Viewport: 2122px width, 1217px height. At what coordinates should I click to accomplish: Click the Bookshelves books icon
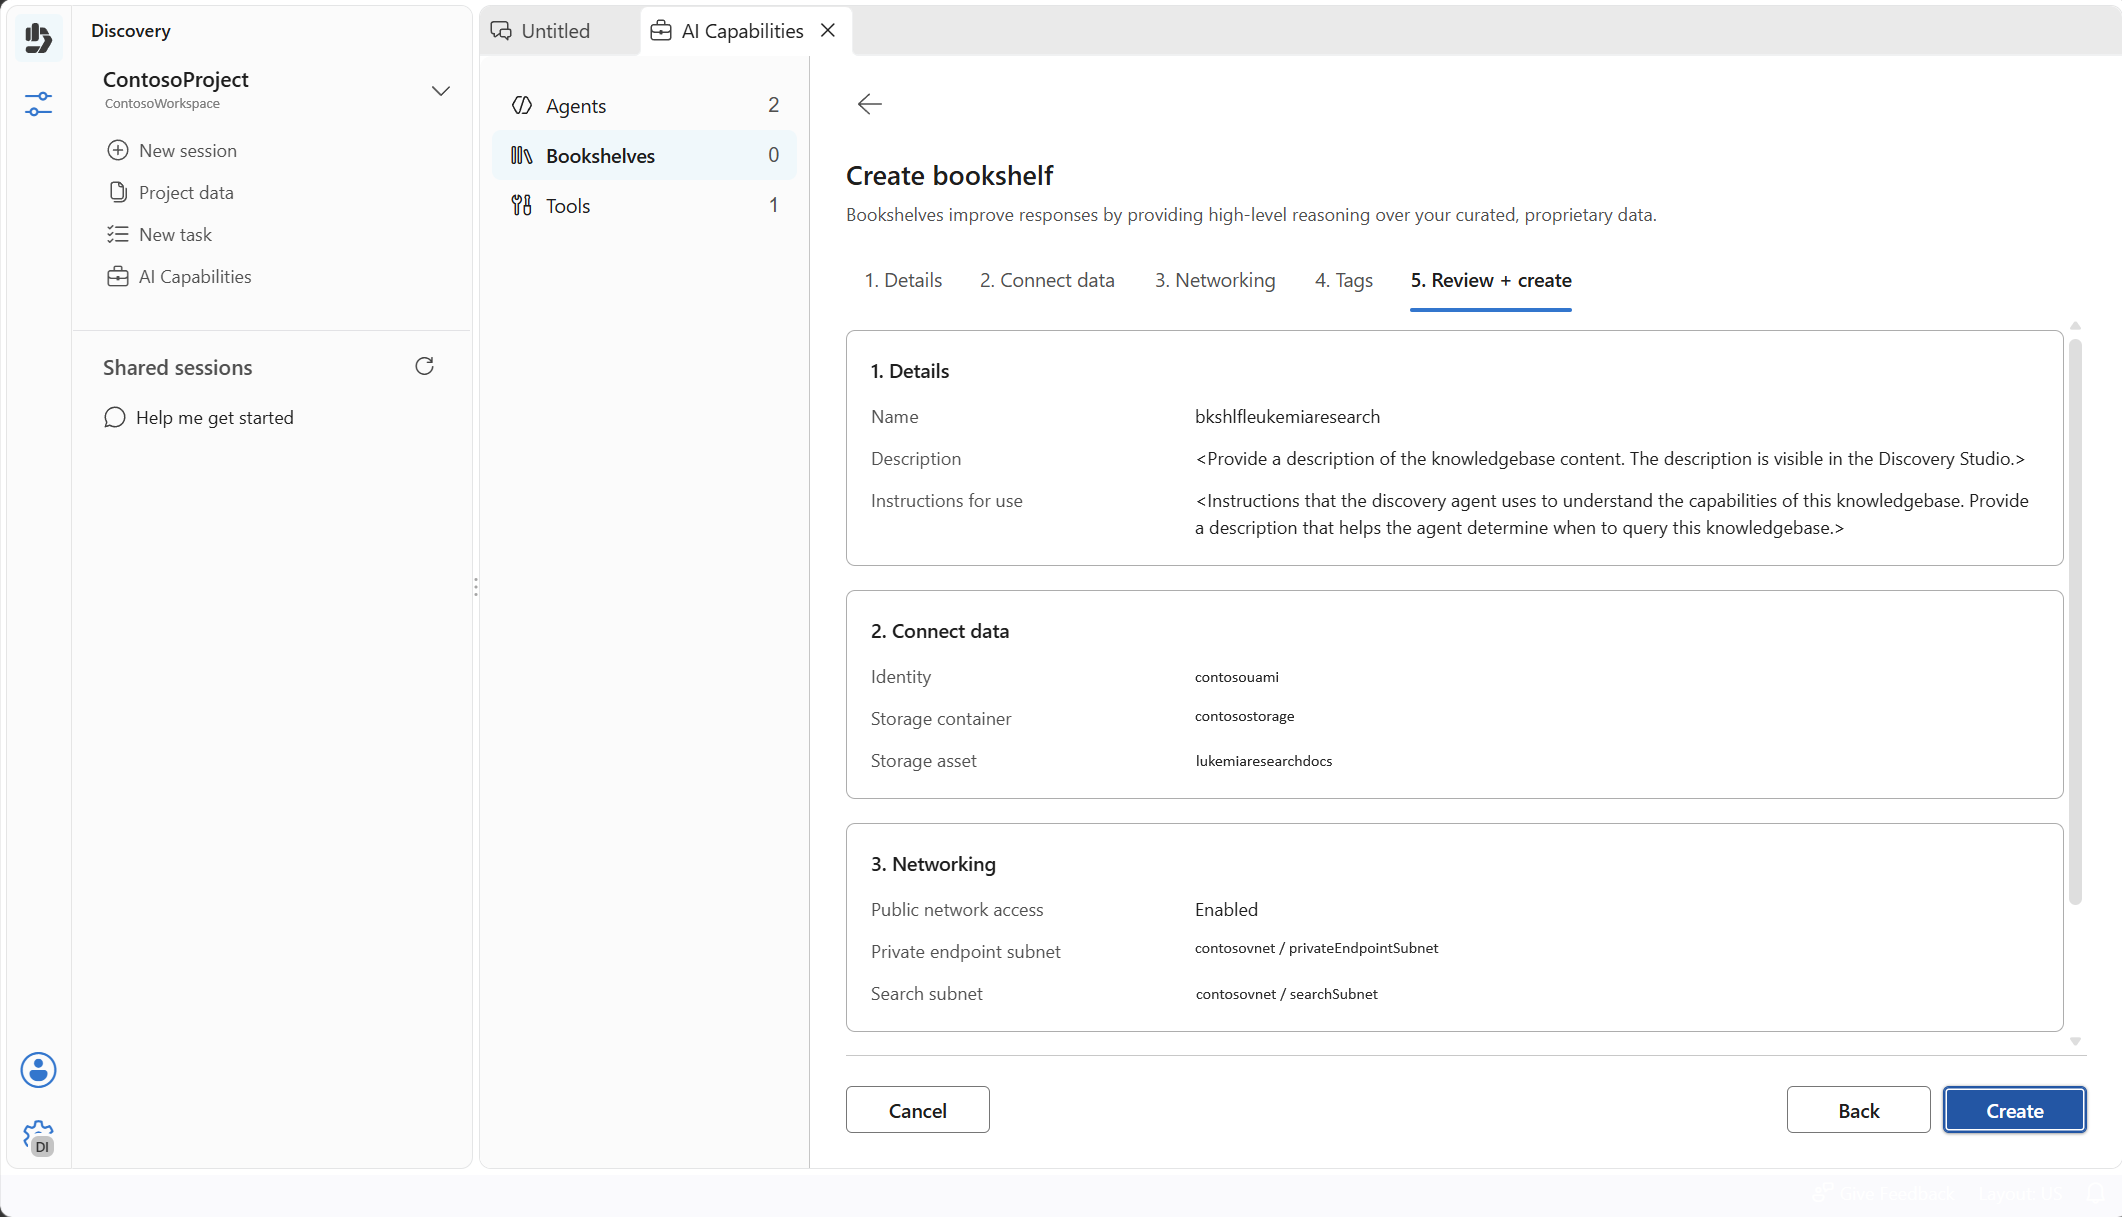point(521,155)
